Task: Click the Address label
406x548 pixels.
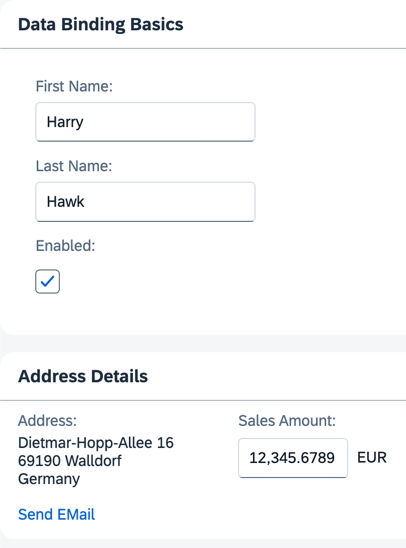Action: [x=47, y=420]
